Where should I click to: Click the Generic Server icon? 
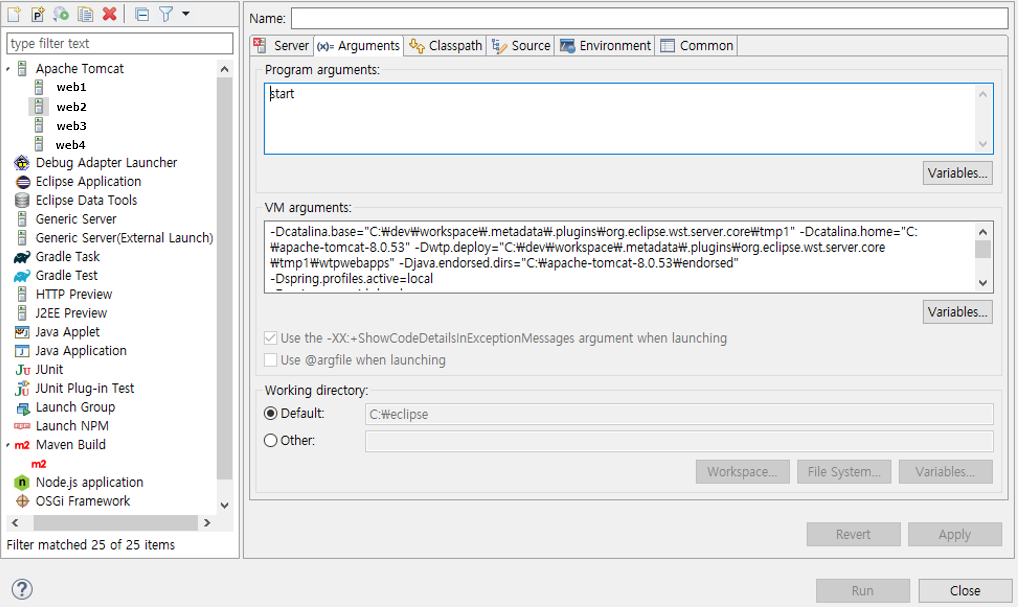pos(22,219)
